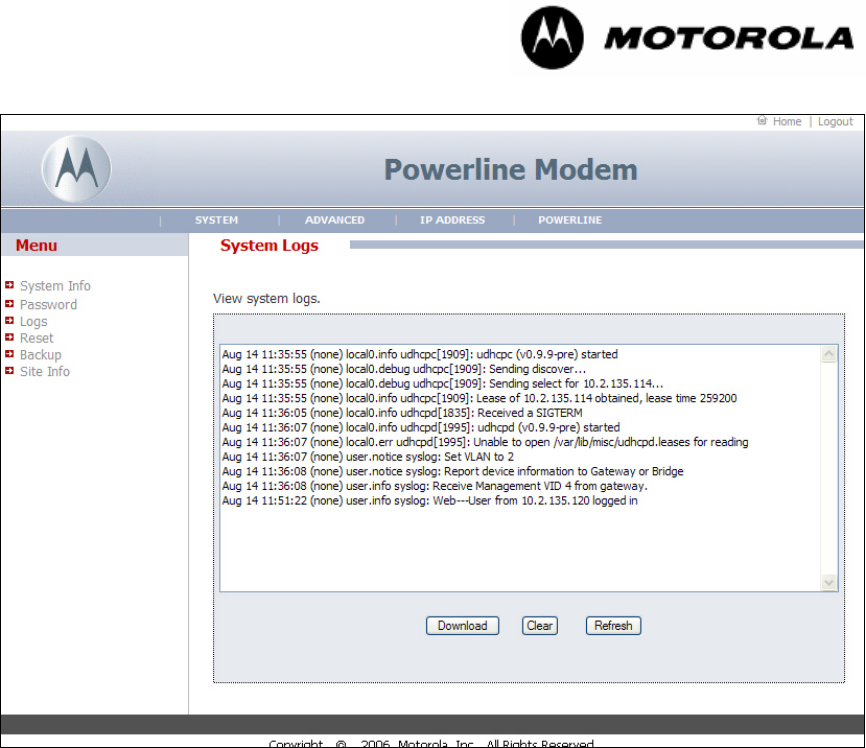Click the Logout link
This screenshot has width=866, height=748.
pos(835,122)
